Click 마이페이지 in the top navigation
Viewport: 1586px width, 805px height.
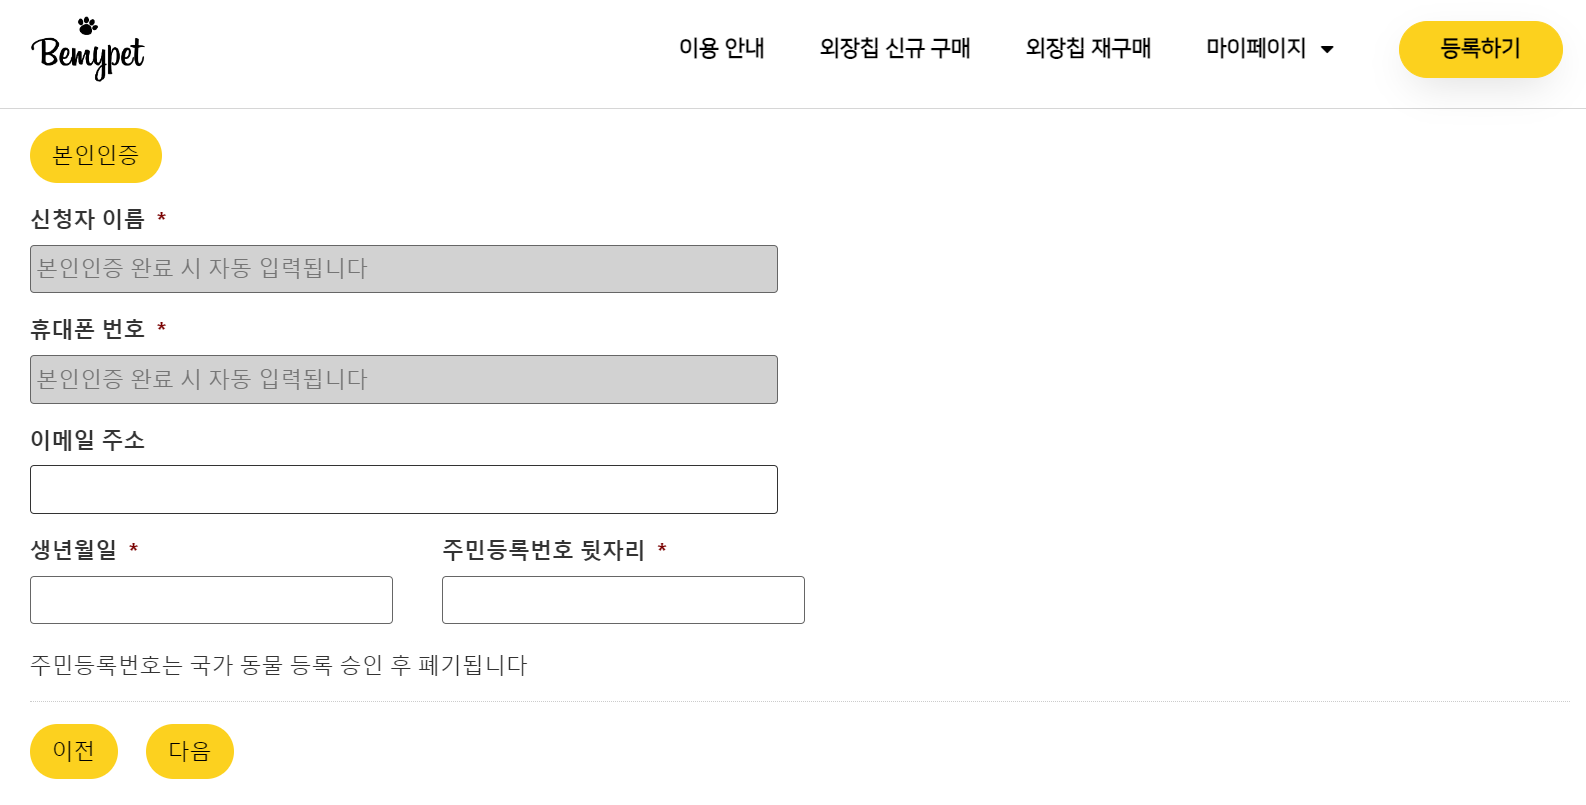click(1258, 48)
